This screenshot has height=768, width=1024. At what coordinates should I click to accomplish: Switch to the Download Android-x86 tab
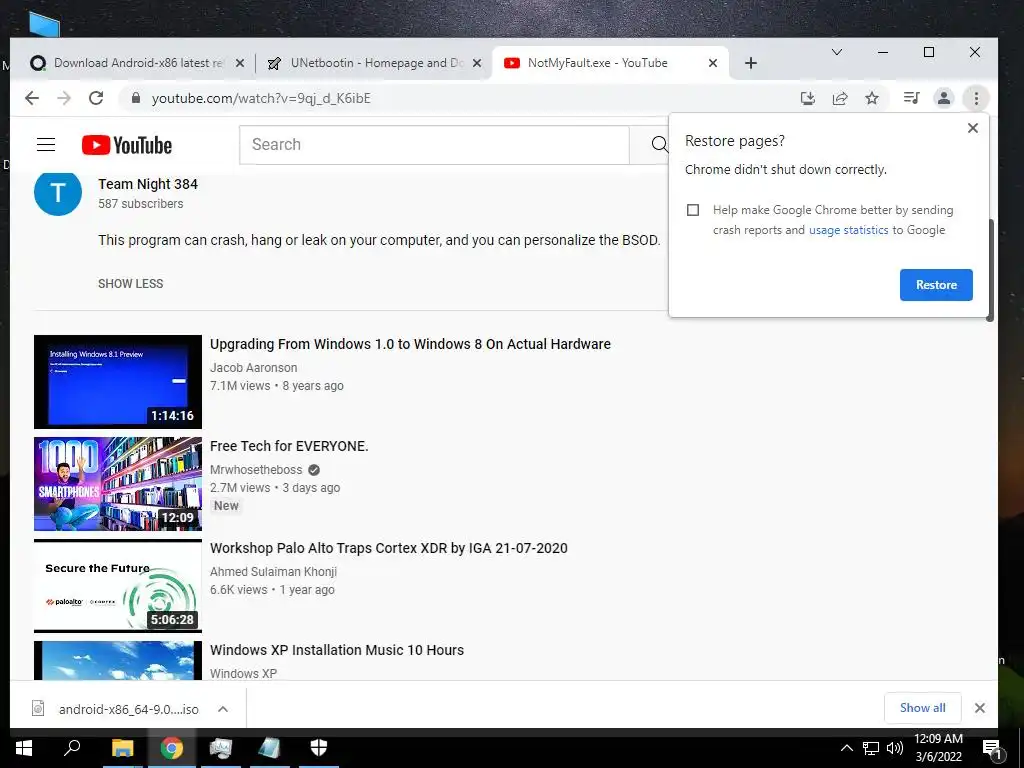pos(138,63)
